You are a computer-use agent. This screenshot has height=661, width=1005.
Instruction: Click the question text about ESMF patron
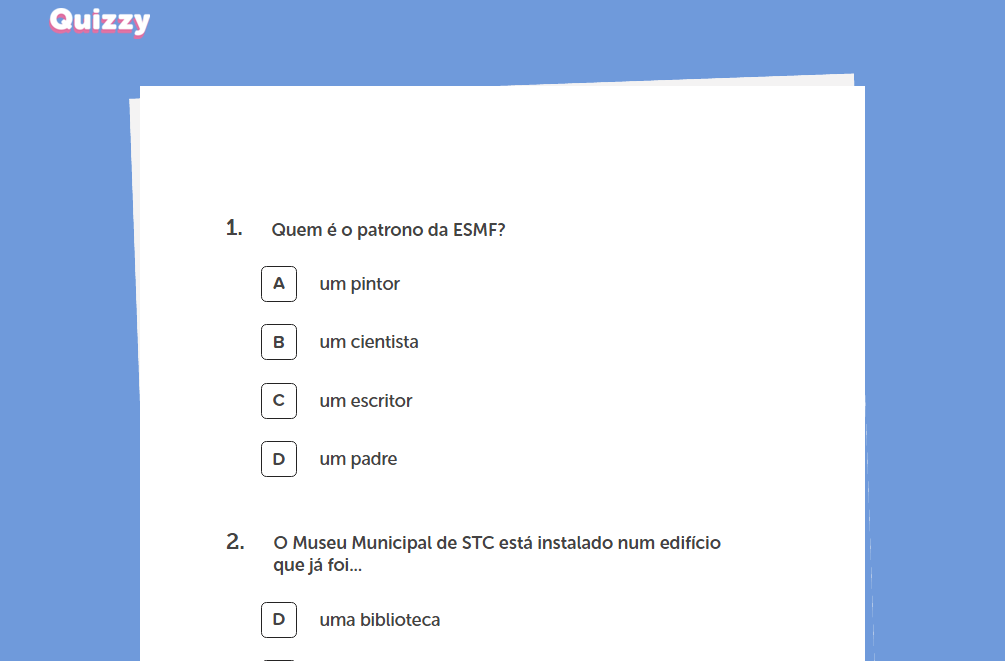(388, 230)
